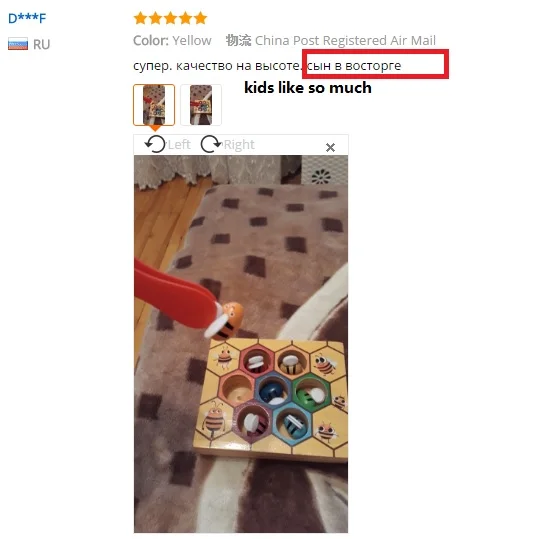Click the Russian flag icon
Viewport: 550px width, 539px height.
tap(18, 44)
